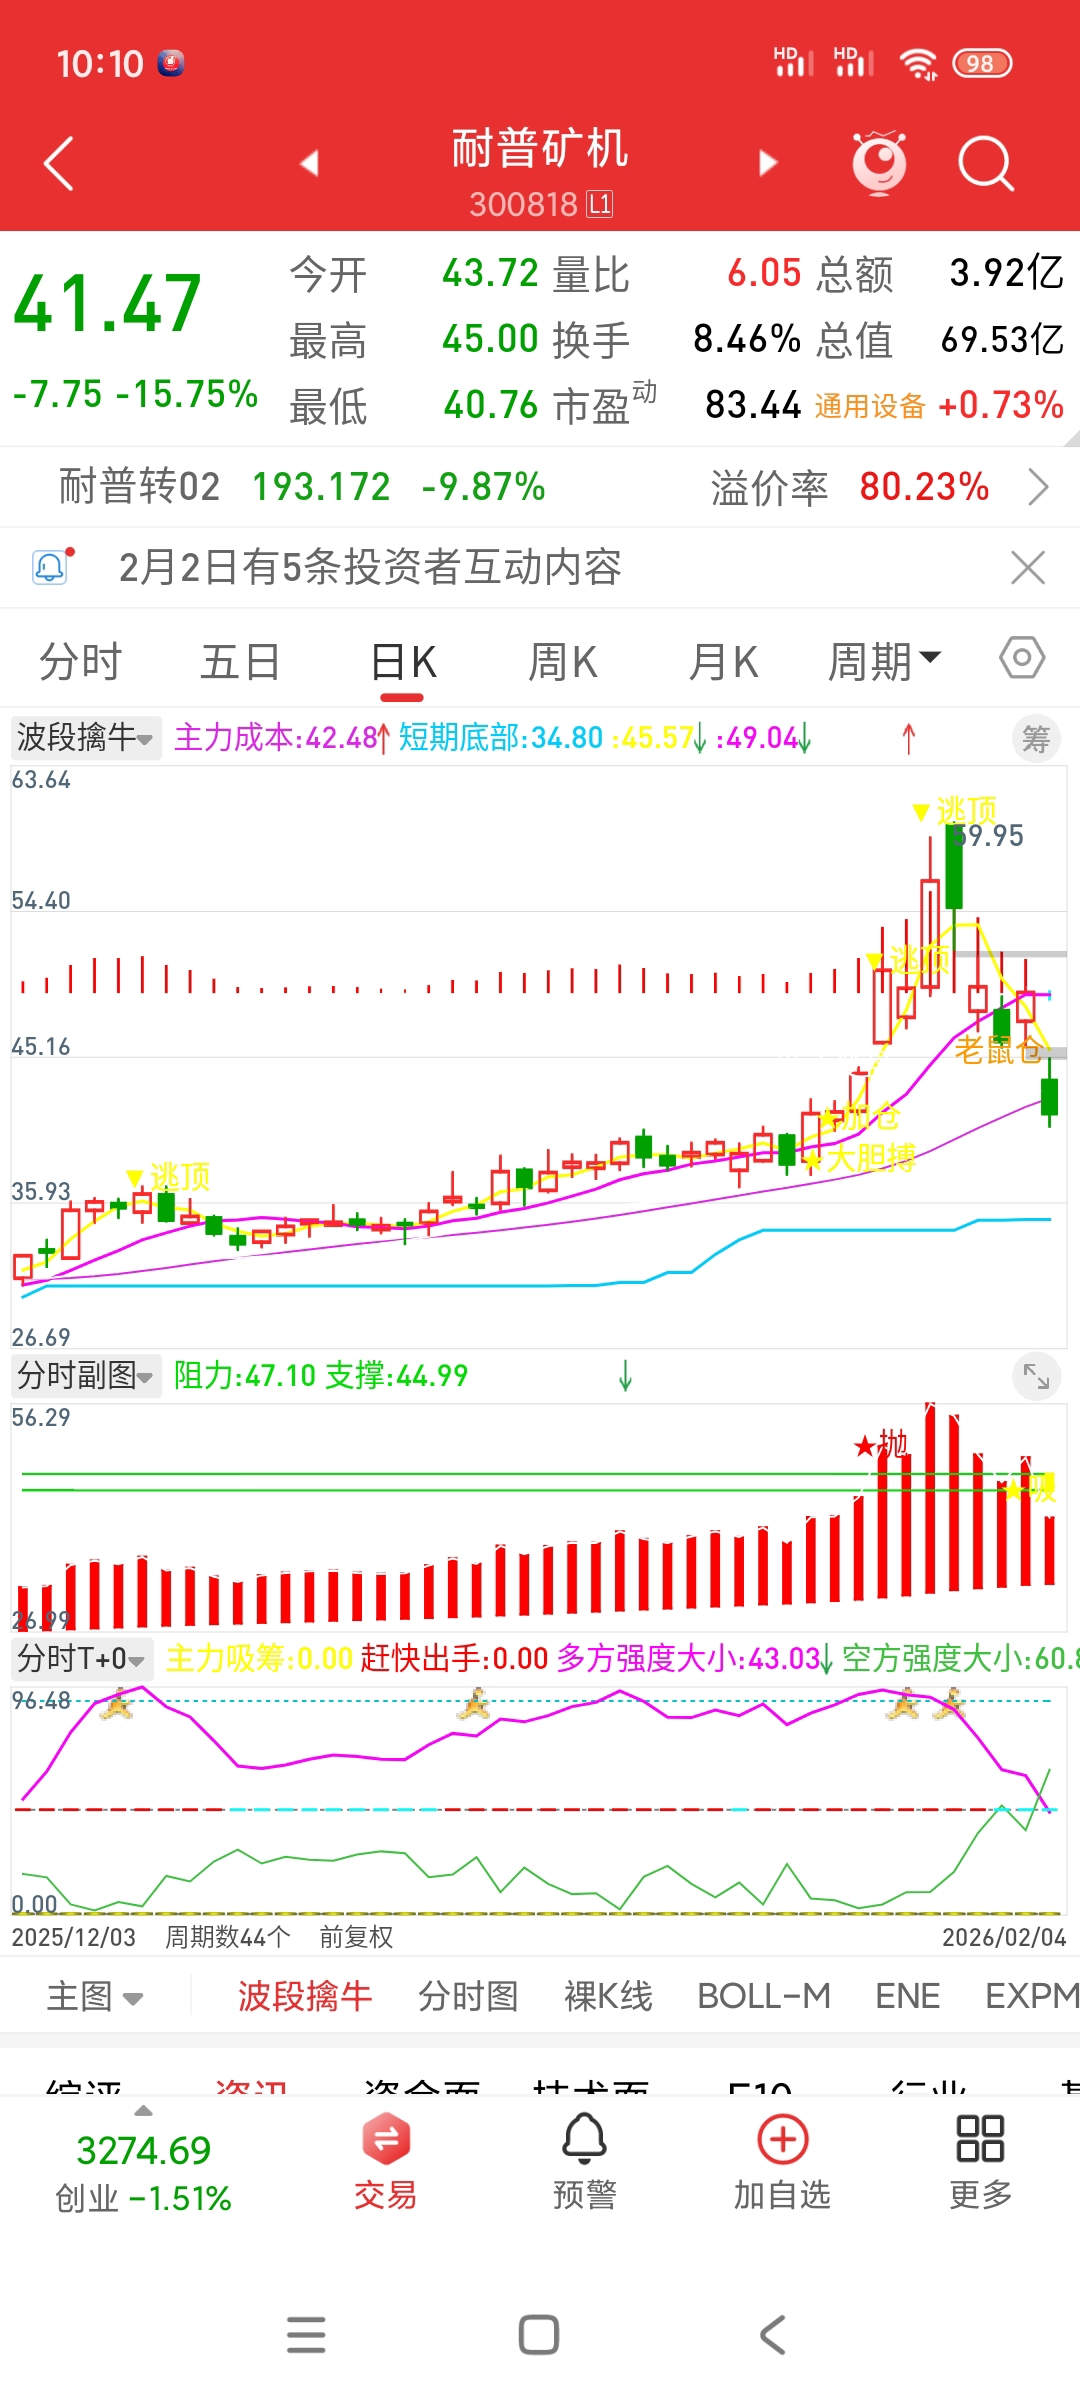Choose 分时图 in indicator bar
The image size is (1080, 2400).
(468, 1996)
